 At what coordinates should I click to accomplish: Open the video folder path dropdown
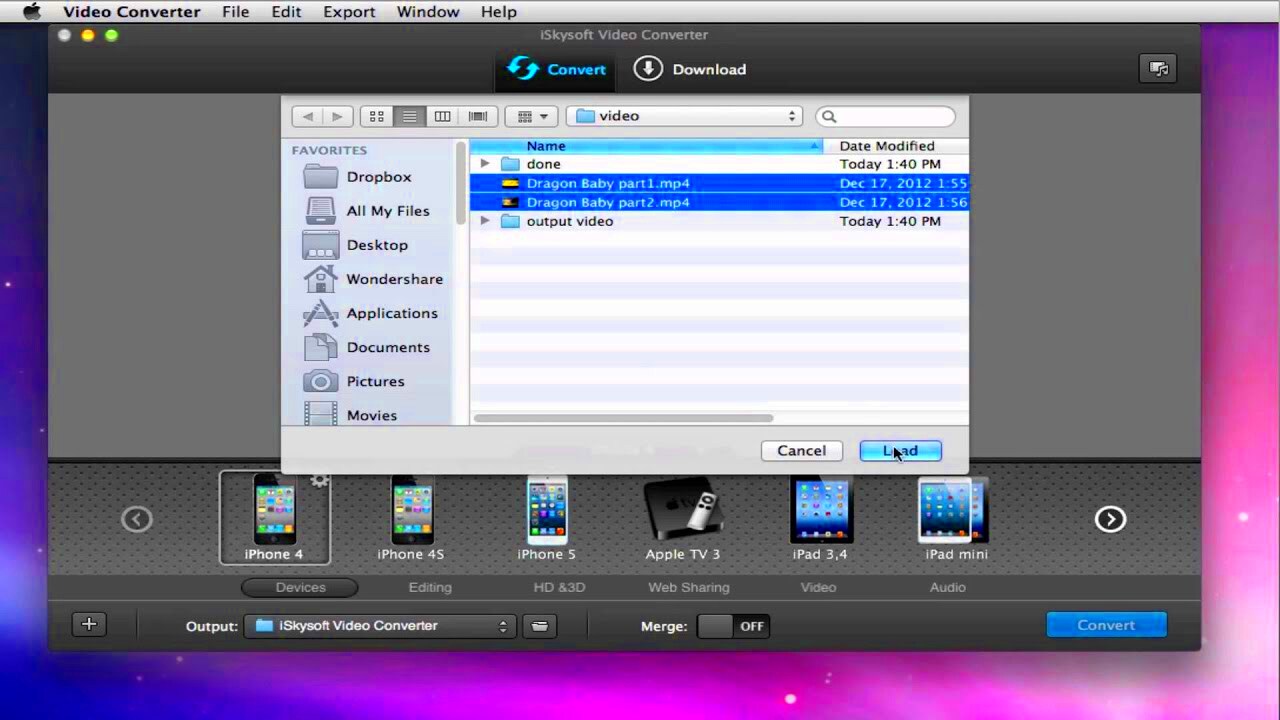click(x=685, y=116)
